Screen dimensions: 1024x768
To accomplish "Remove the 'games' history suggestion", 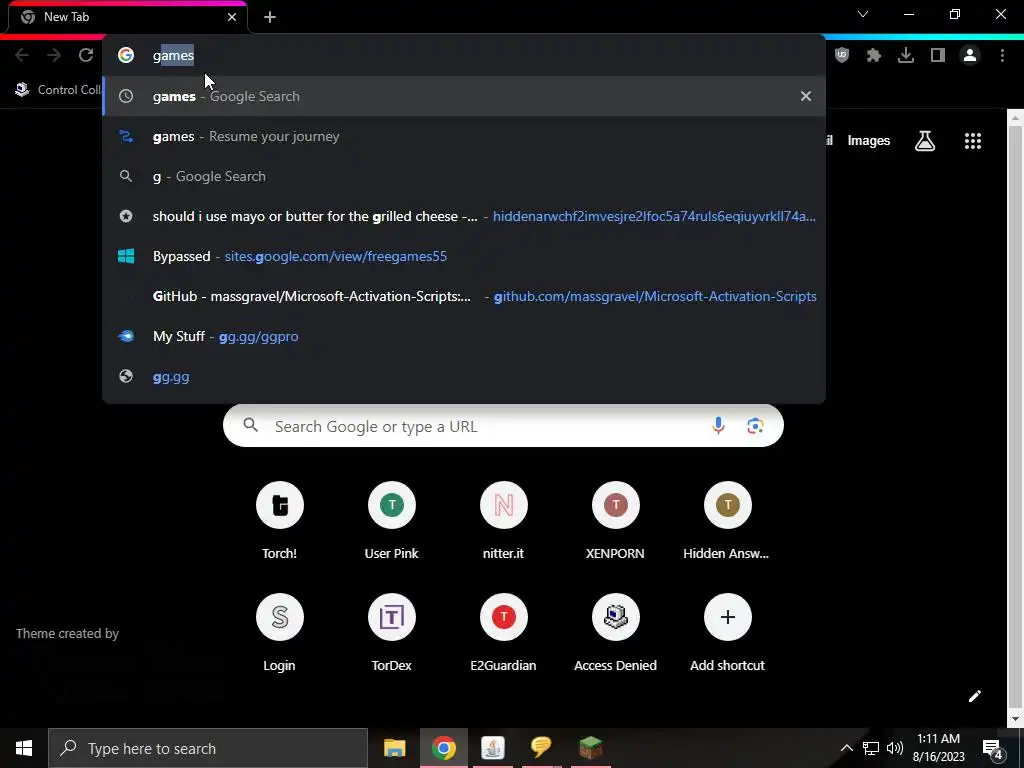I will [x=806, y=96].
